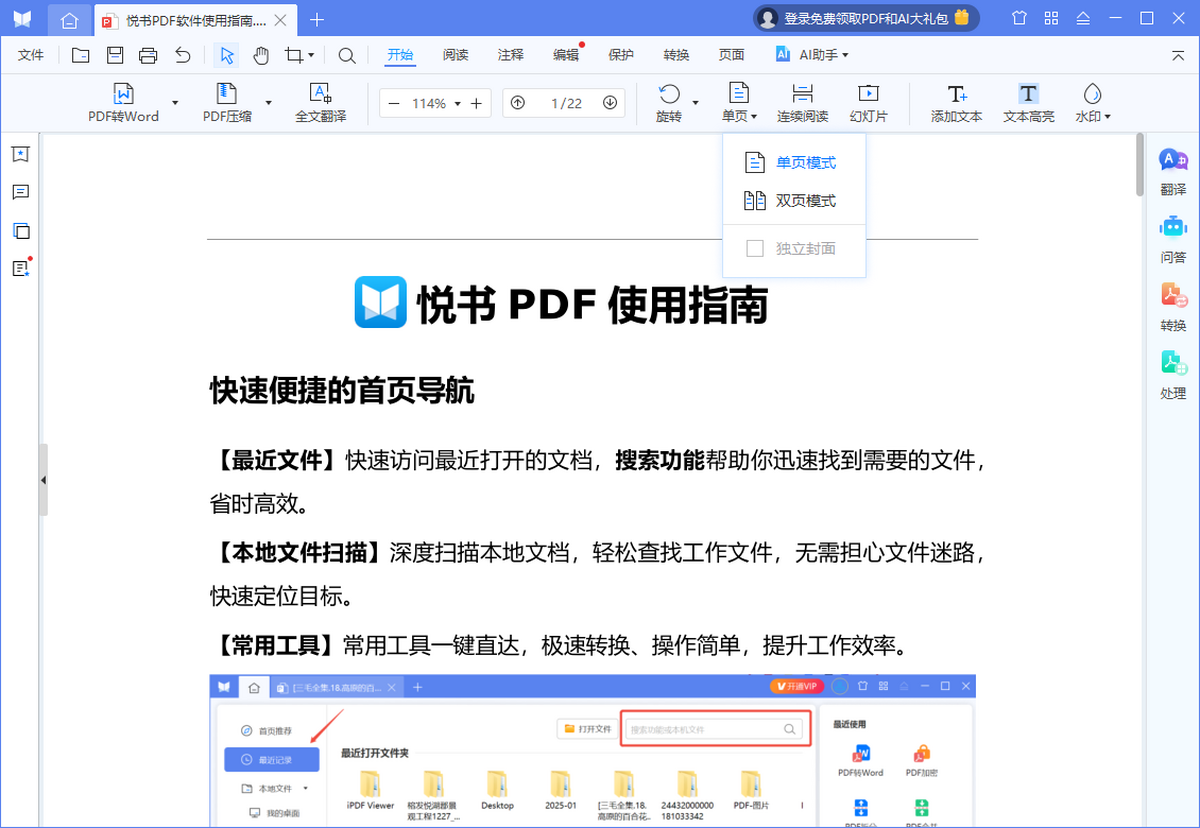Image resolution: width=1200 pixels, height=828 pixels.
Task: Open the comments panel in left sidebar
Action: pyautogui.click(x=20, y=192)
